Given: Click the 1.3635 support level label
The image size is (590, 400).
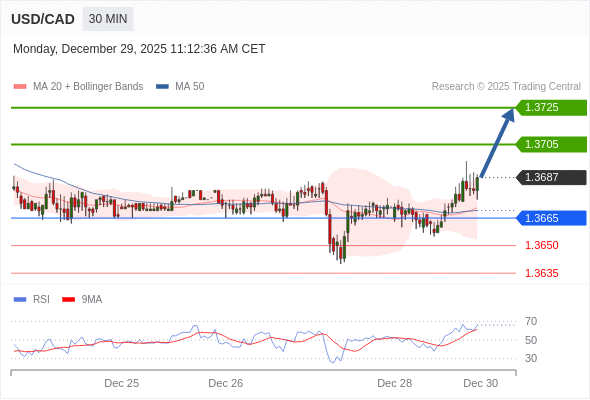Looking at the screenshot, I should pos(541,273).
